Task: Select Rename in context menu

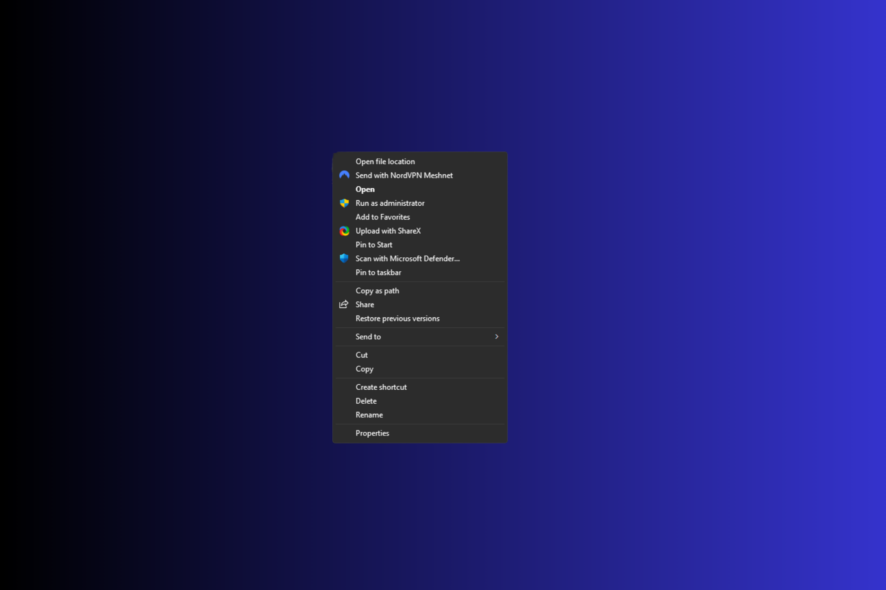Action: [x=420, y=415]
